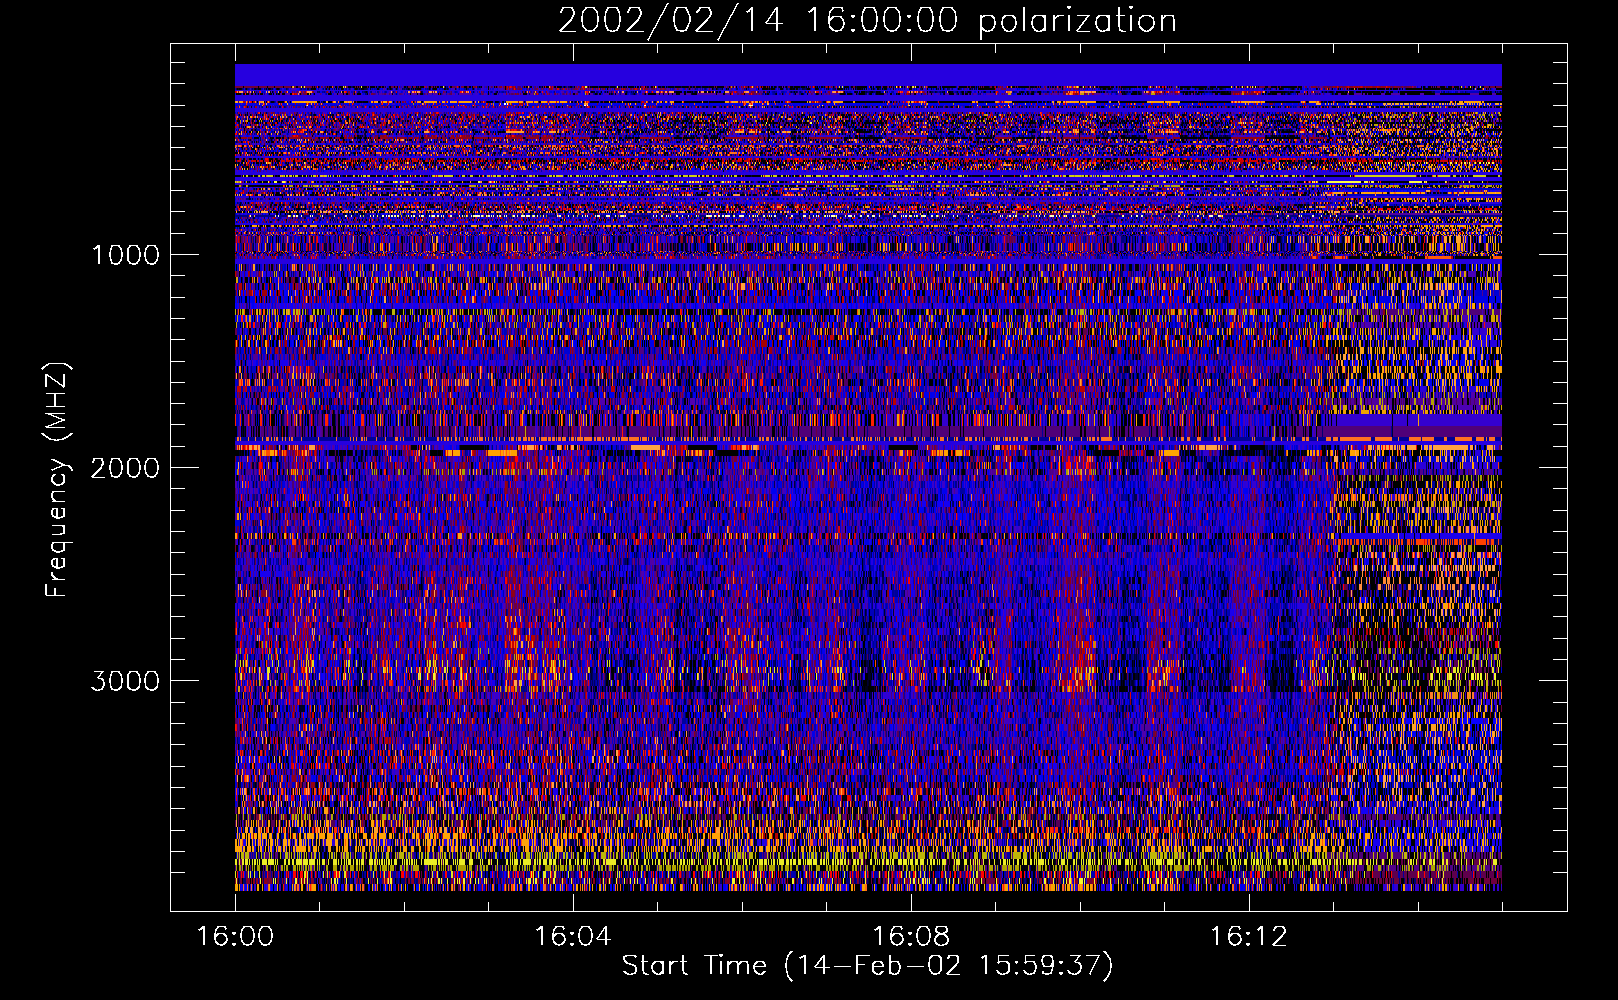
Task: Select the '16:12' time axis label
Action: (1248, 937)
